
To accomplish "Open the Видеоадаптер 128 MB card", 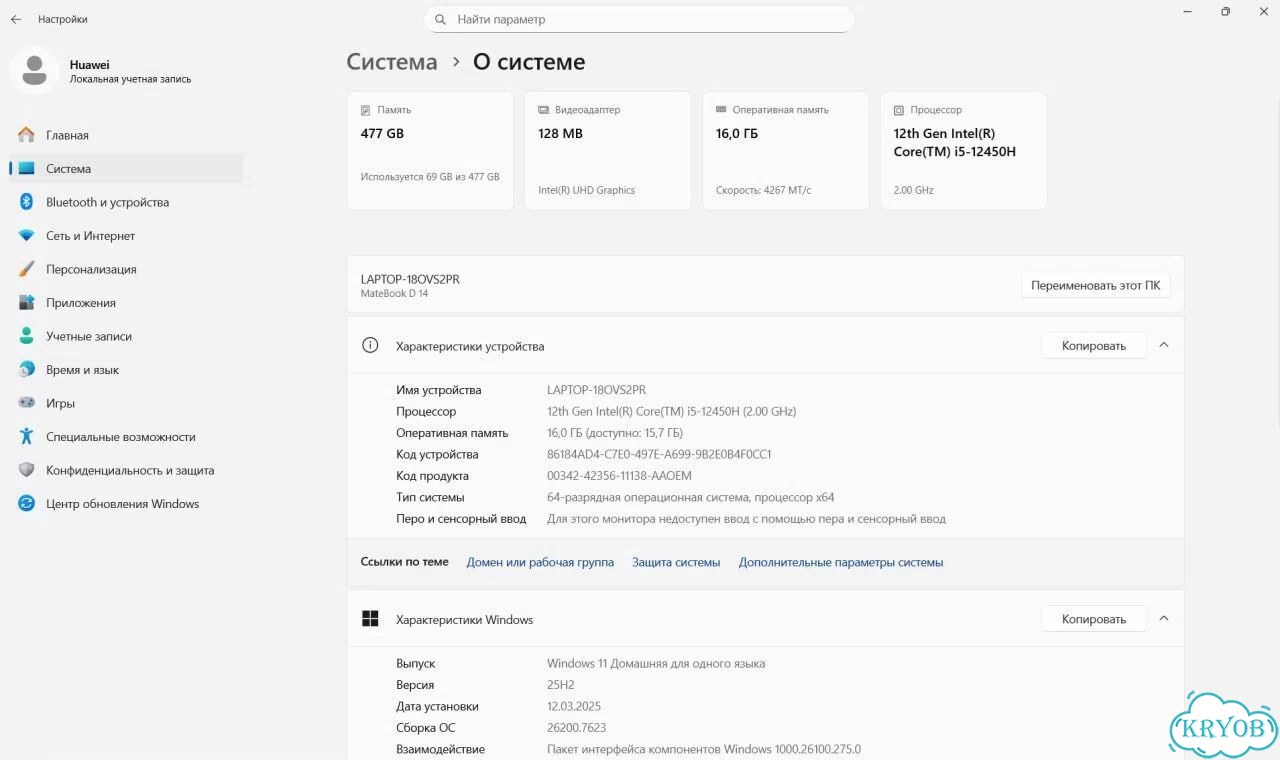I will tap(608, 151).
